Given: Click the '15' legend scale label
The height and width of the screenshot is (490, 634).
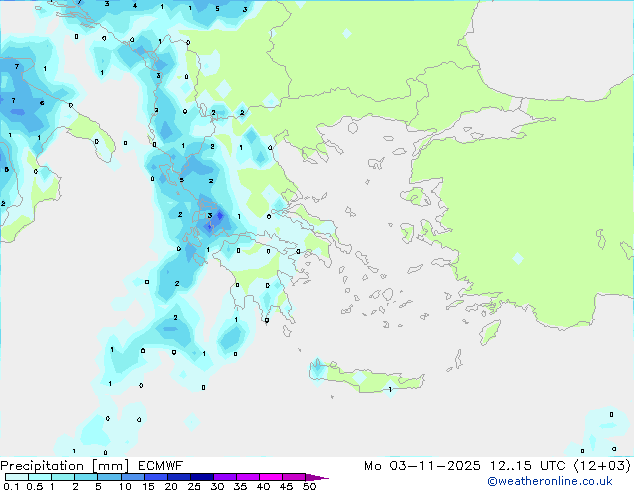Looking at the screenshot, I should (x=148, y=486).
